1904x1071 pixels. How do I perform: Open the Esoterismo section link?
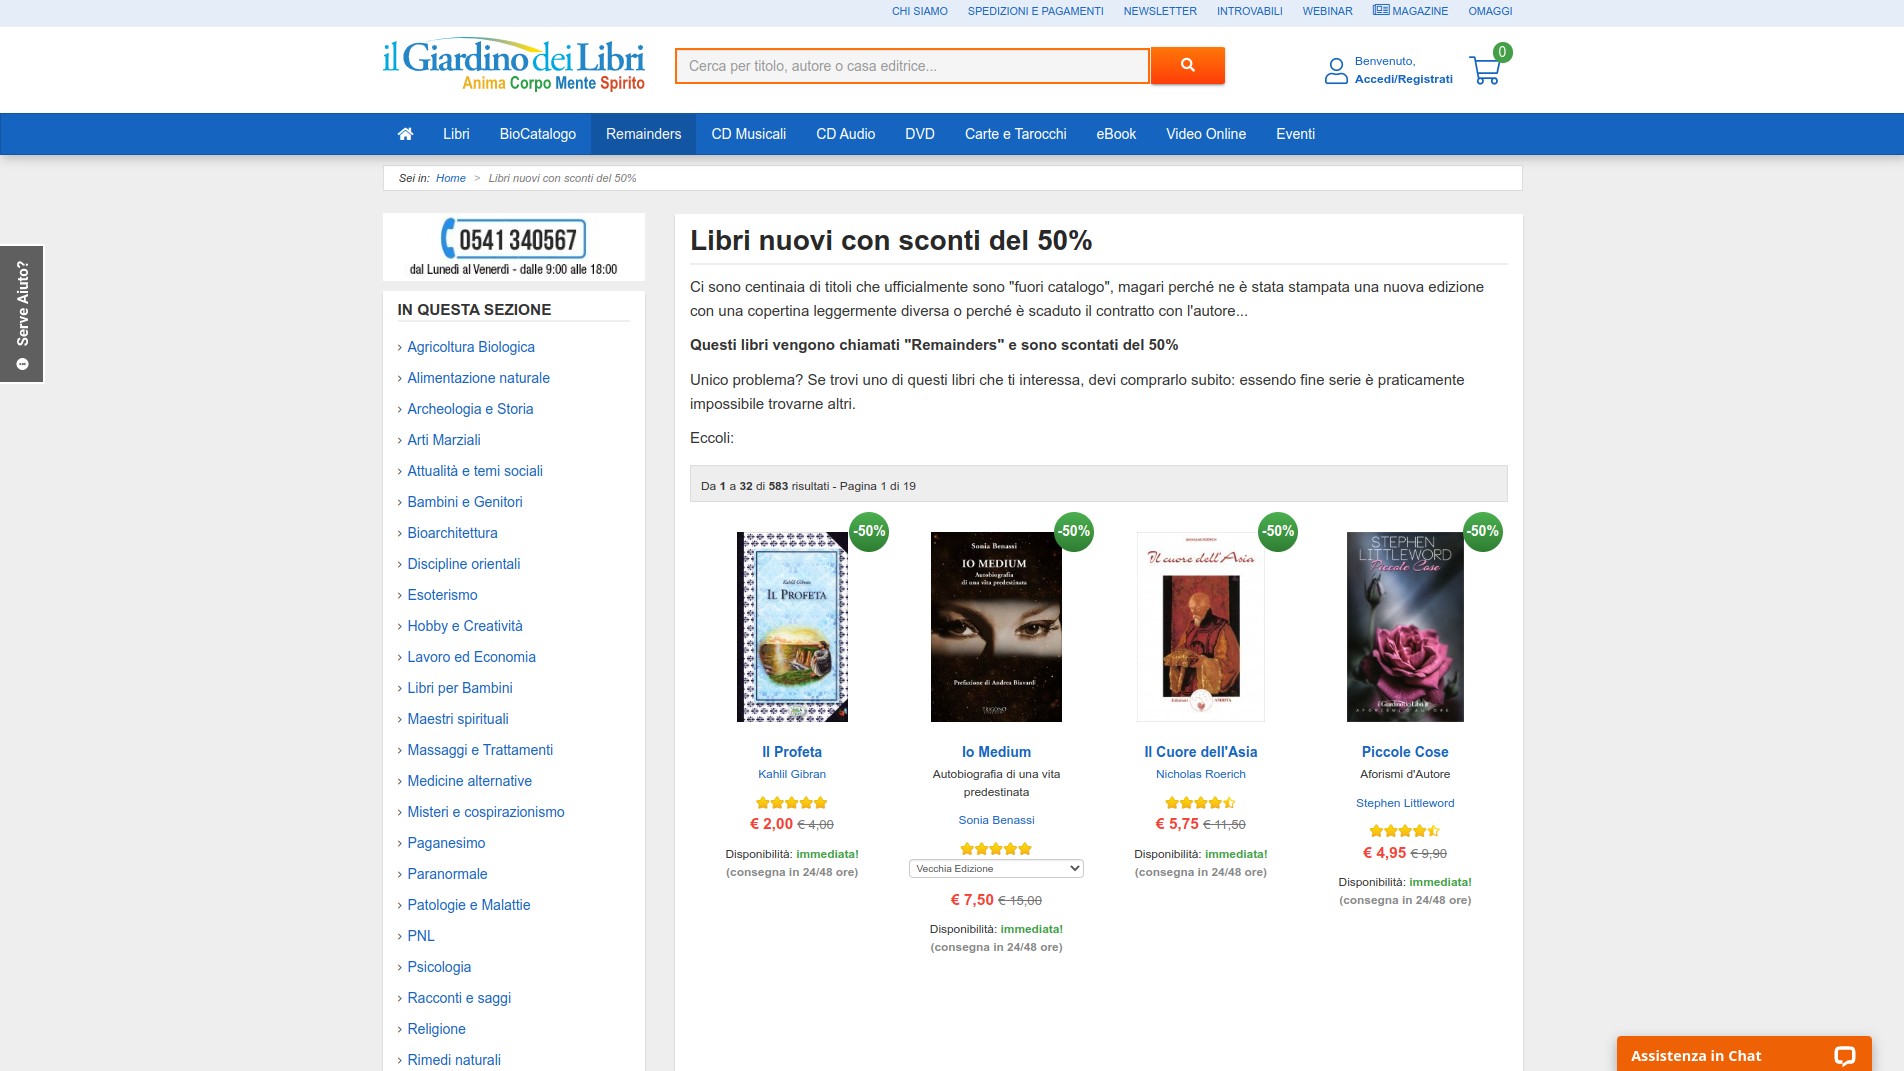[x=442, y=595]
